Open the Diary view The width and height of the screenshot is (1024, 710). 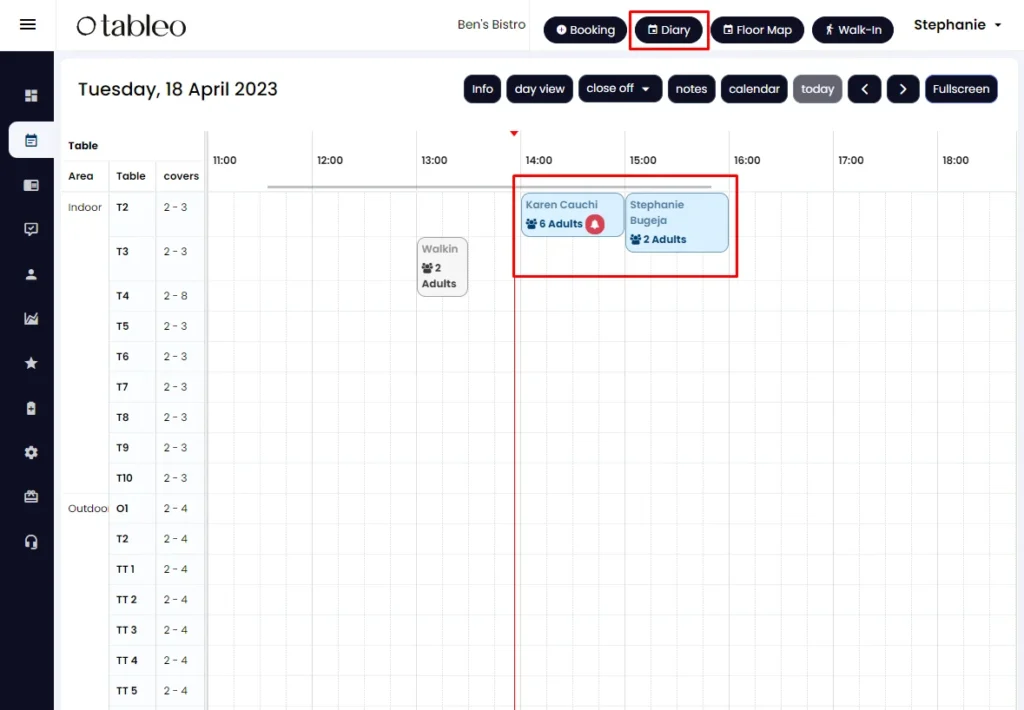669,30
